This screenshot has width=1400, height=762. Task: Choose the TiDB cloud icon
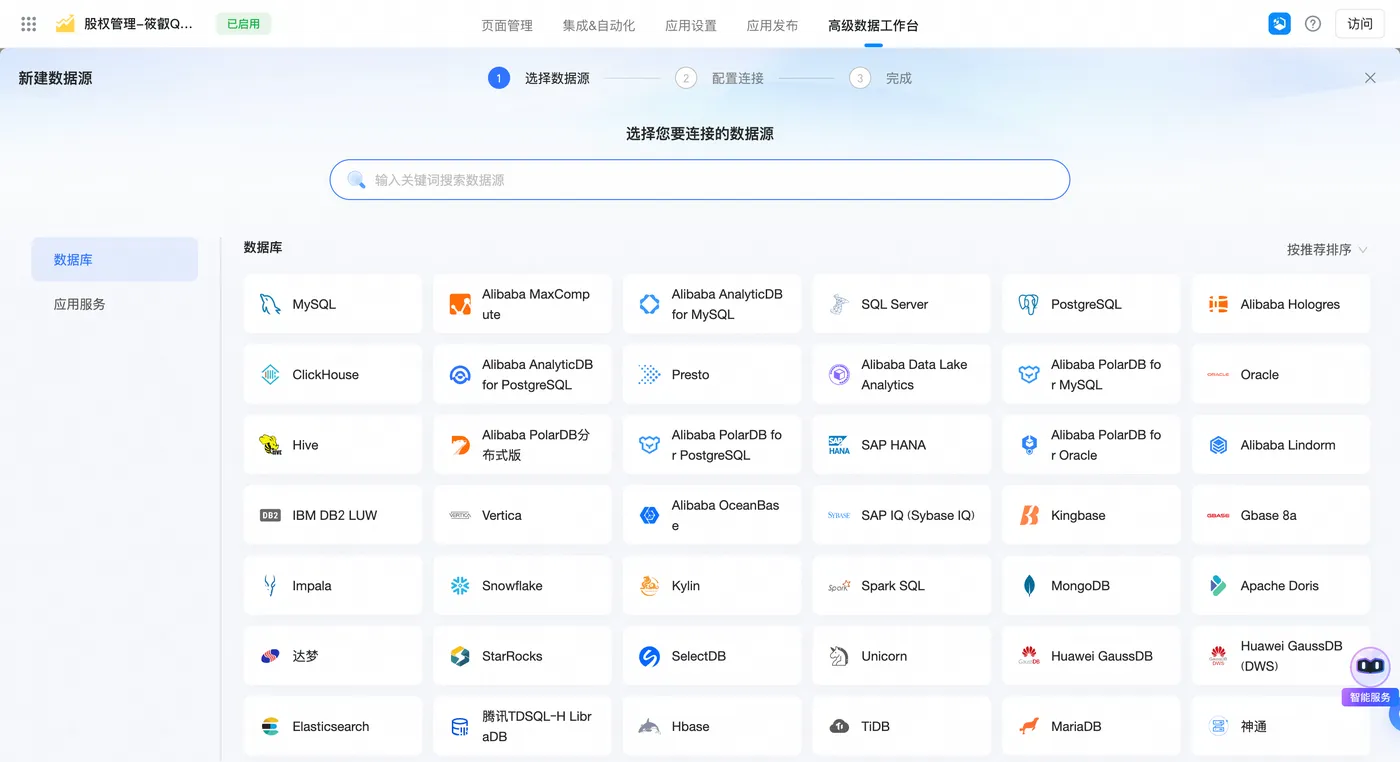point(839,726)
